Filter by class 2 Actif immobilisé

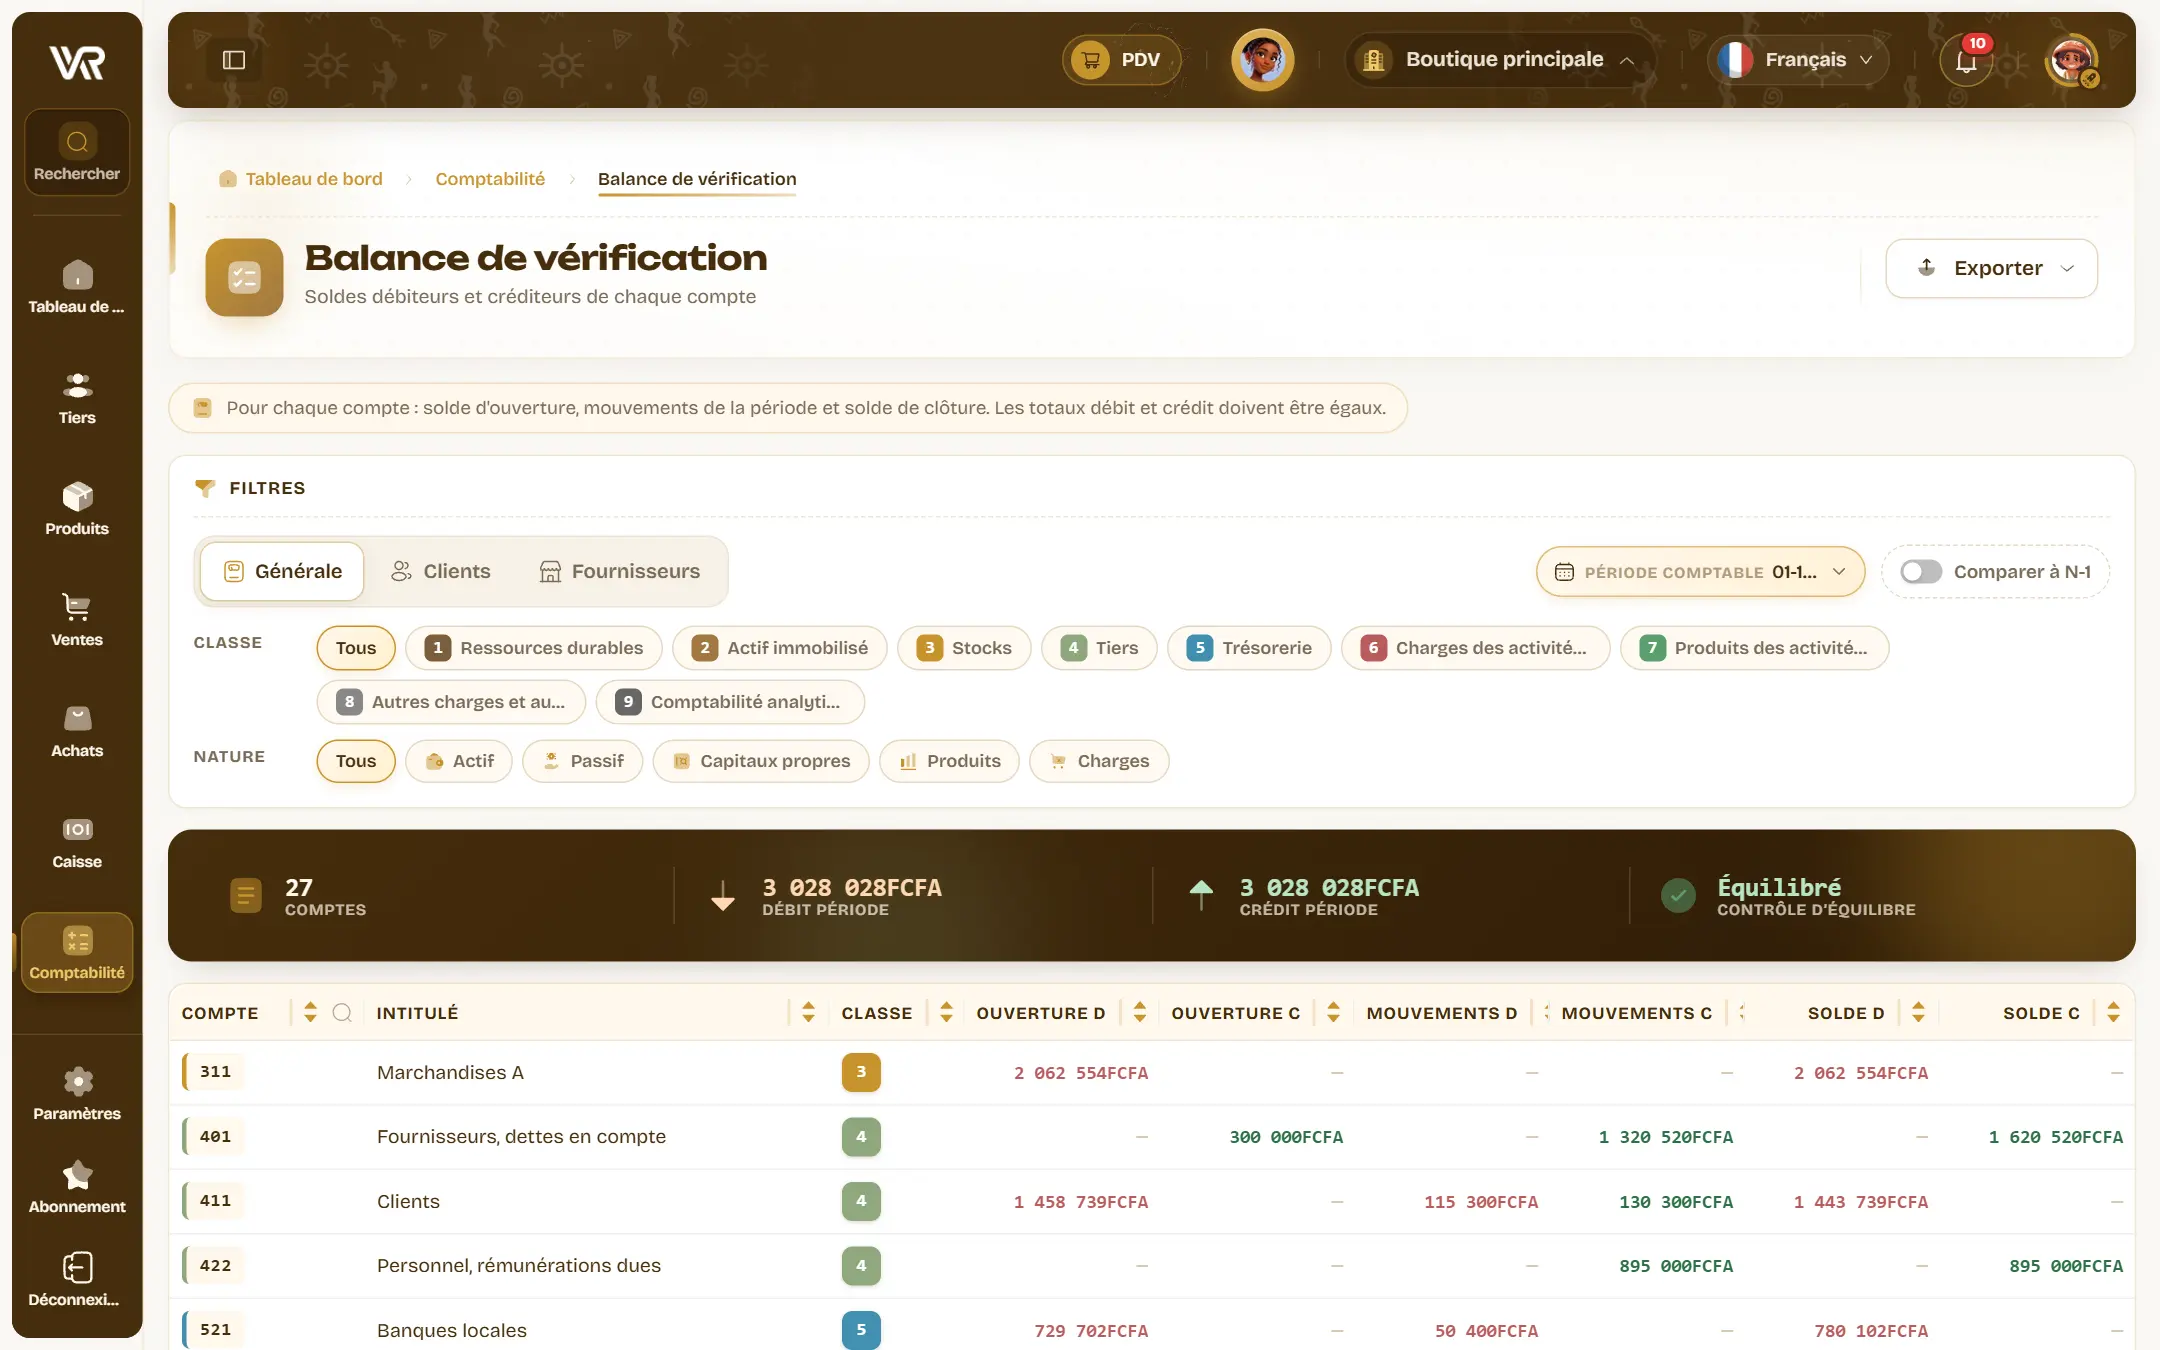pyautogui.click(x=780, y=648)
